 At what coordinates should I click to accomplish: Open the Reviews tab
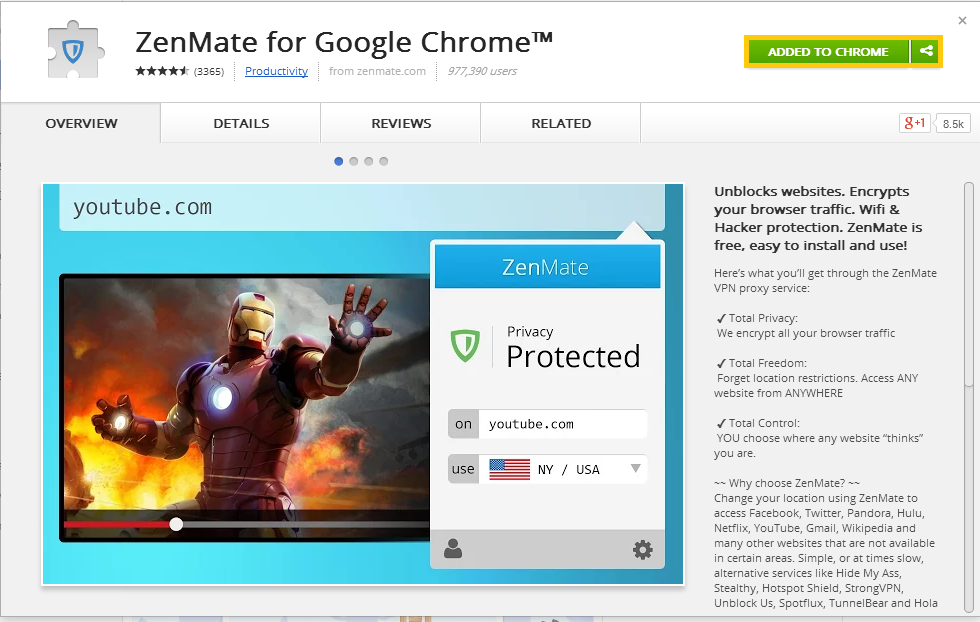click(401, 123)
